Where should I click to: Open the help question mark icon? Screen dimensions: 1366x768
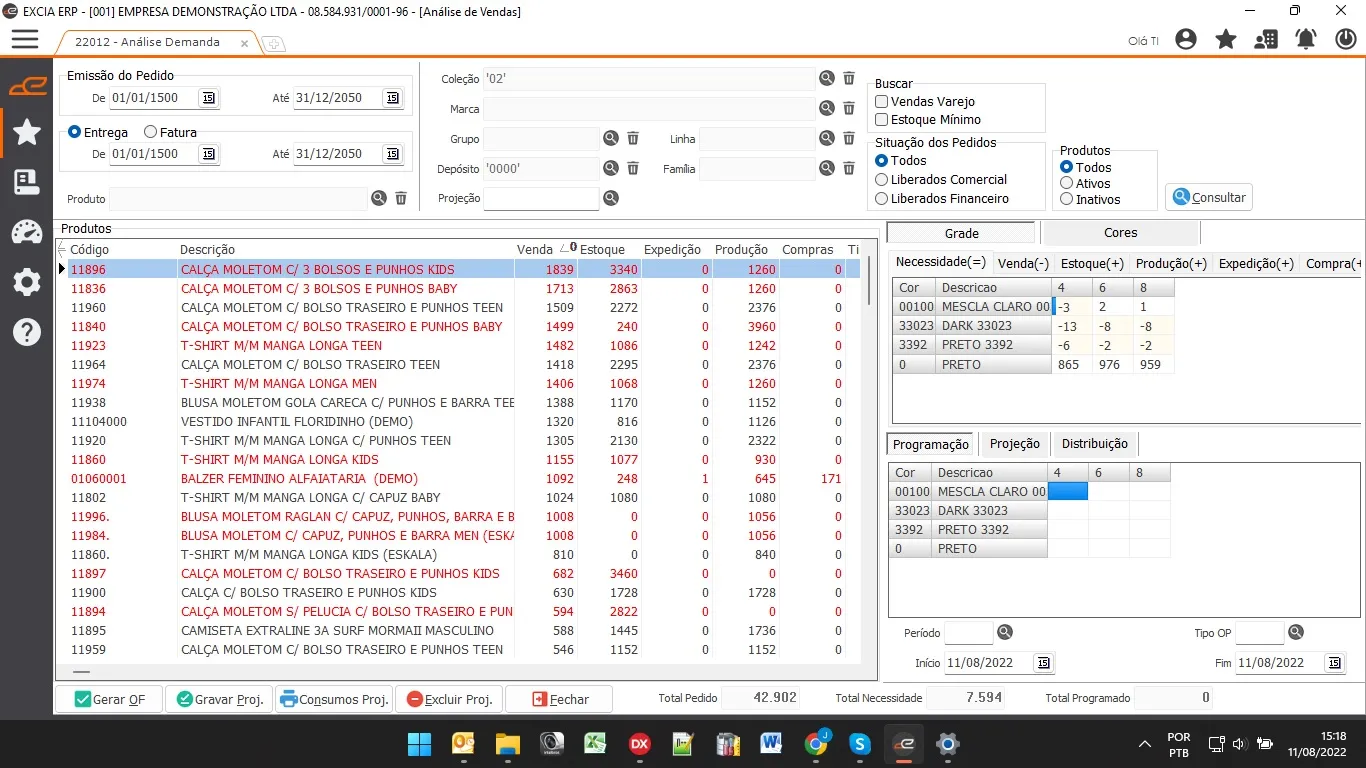point(27,332)
